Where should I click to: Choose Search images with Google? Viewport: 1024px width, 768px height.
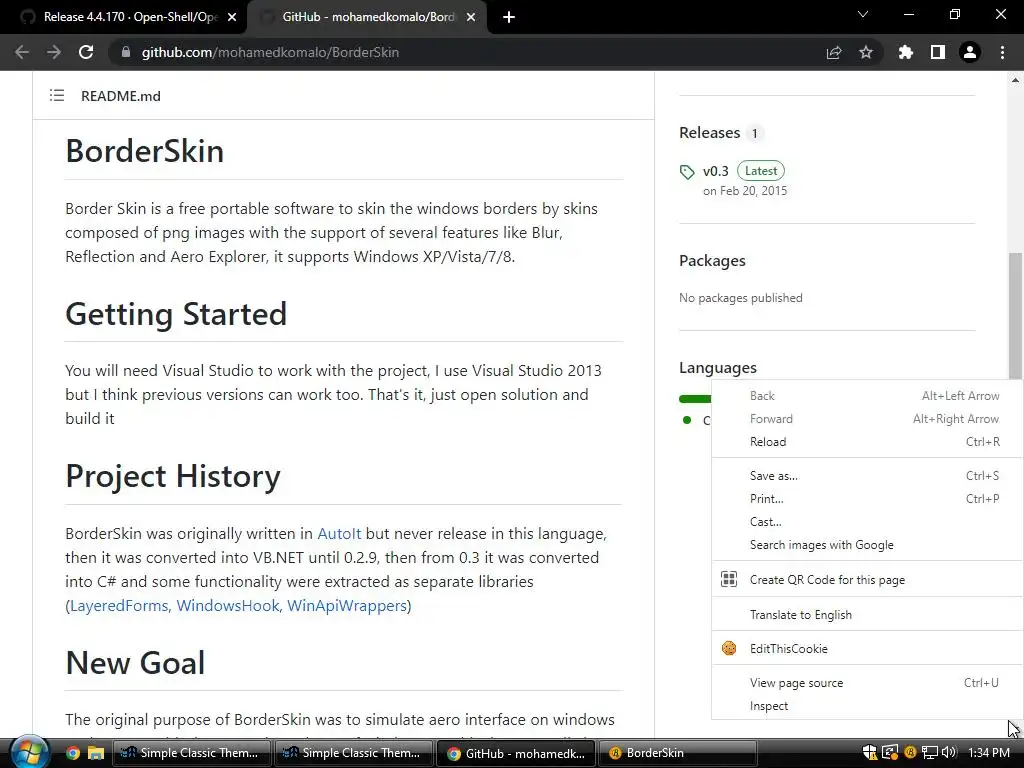point(867,545)
